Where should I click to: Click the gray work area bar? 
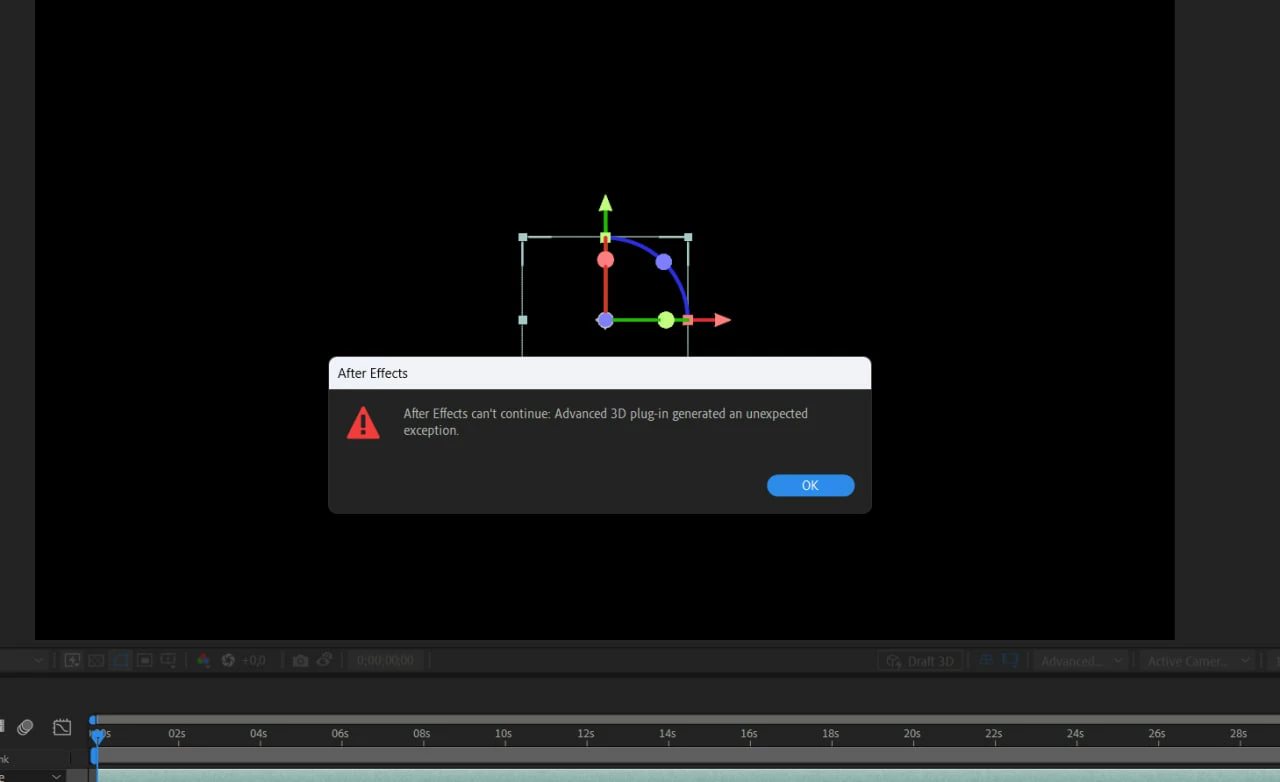pos(688,756)
